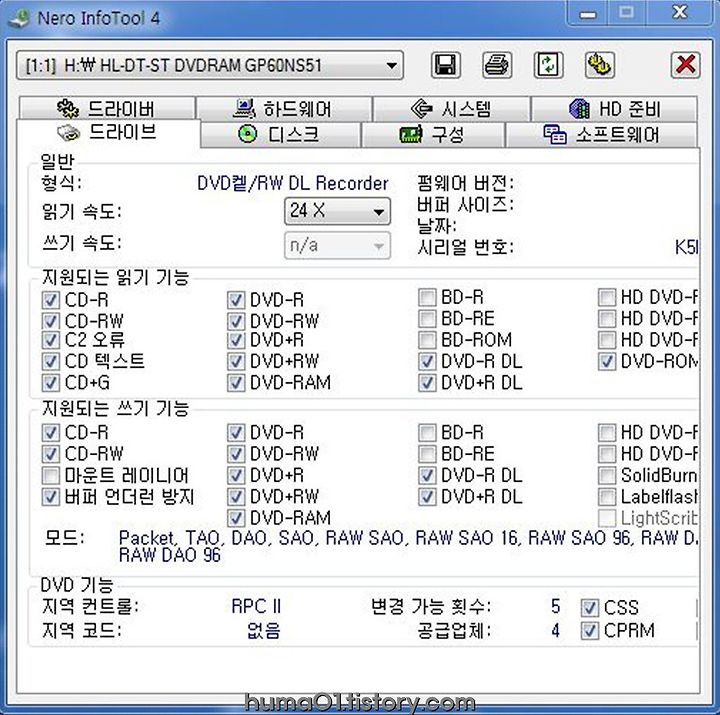Screen dimensions: 720x715
Task: Click the 없음 region code value
Action: click(x=264, y=631)
